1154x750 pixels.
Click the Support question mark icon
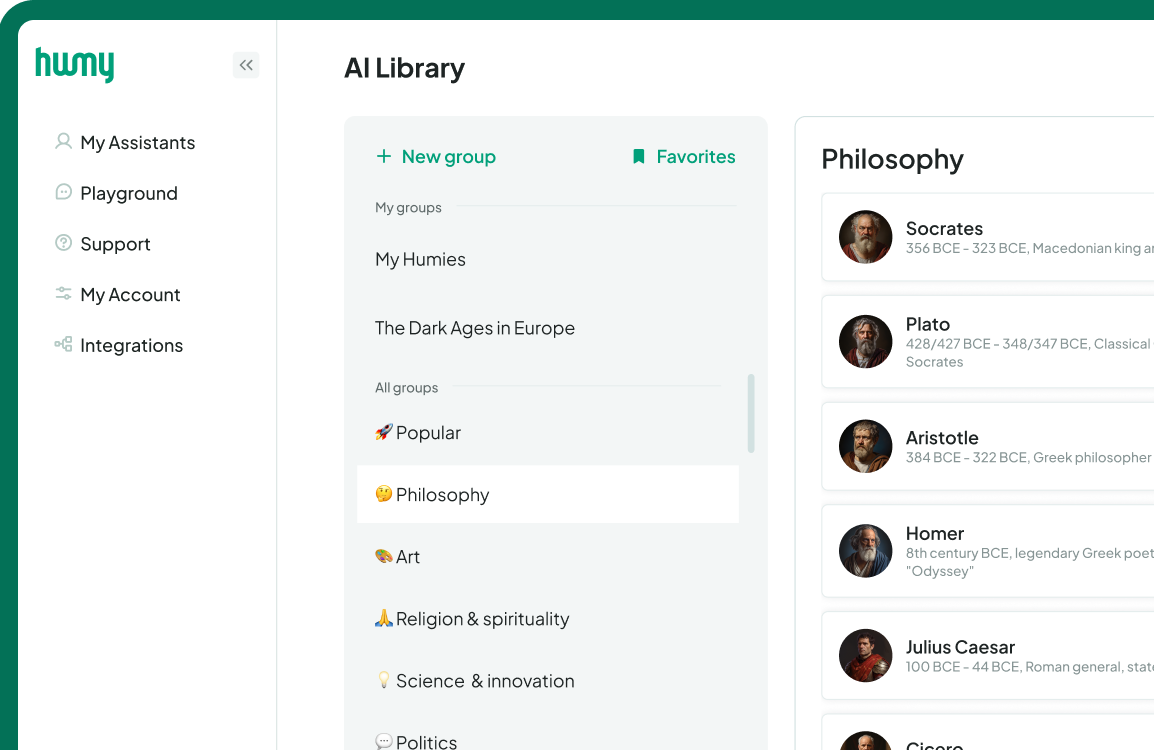(63, 244)
